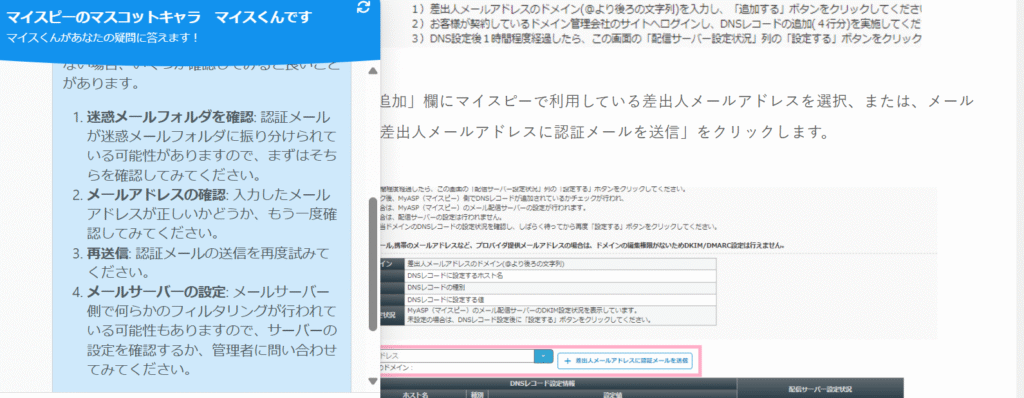Image resolution: width=1024 pixels, height=398 pixels.
Task: Click the chat scroll up arrow
Action: tap(373, 71)
